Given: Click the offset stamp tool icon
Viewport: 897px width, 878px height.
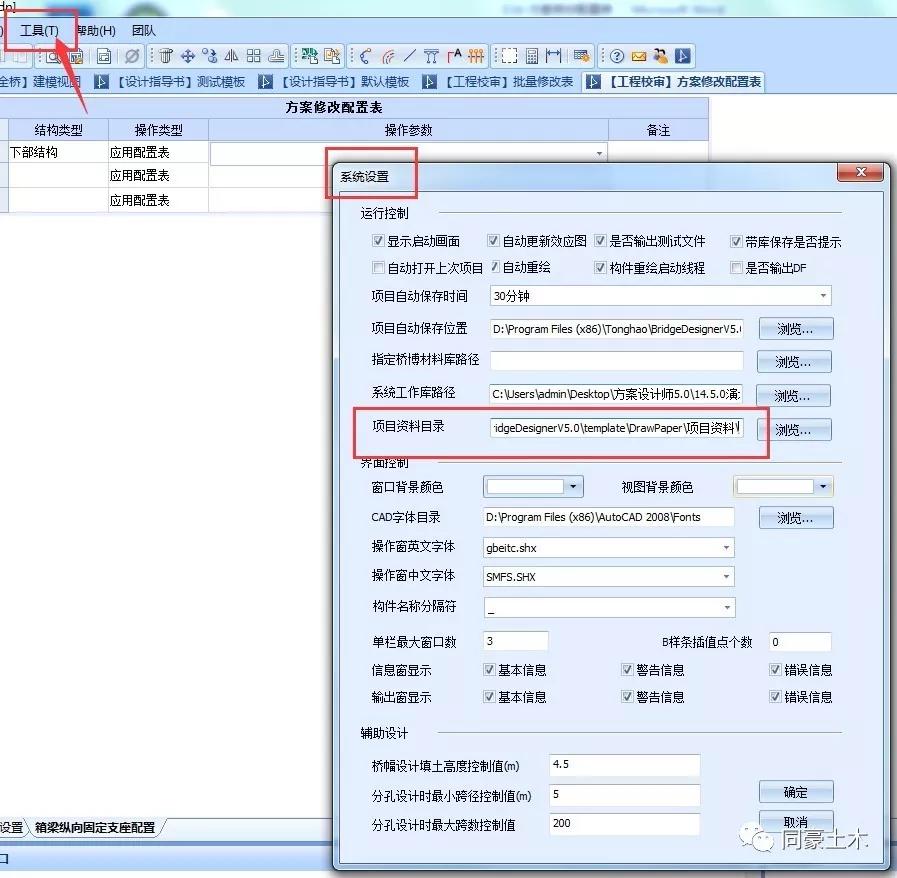Looking at the screenshot, I should pos(276,56).
